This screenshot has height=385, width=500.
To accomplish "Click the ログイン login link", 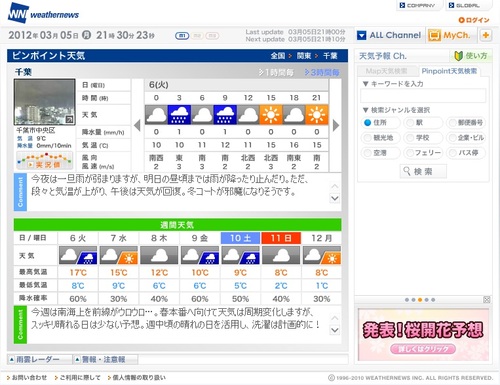I will [x=474, y=20].
